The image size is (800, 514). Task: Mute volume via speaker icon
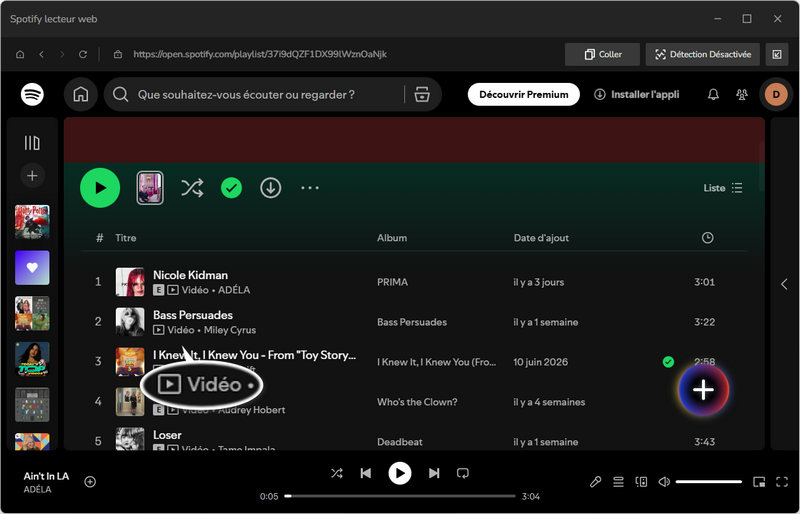tap(664, 482)
